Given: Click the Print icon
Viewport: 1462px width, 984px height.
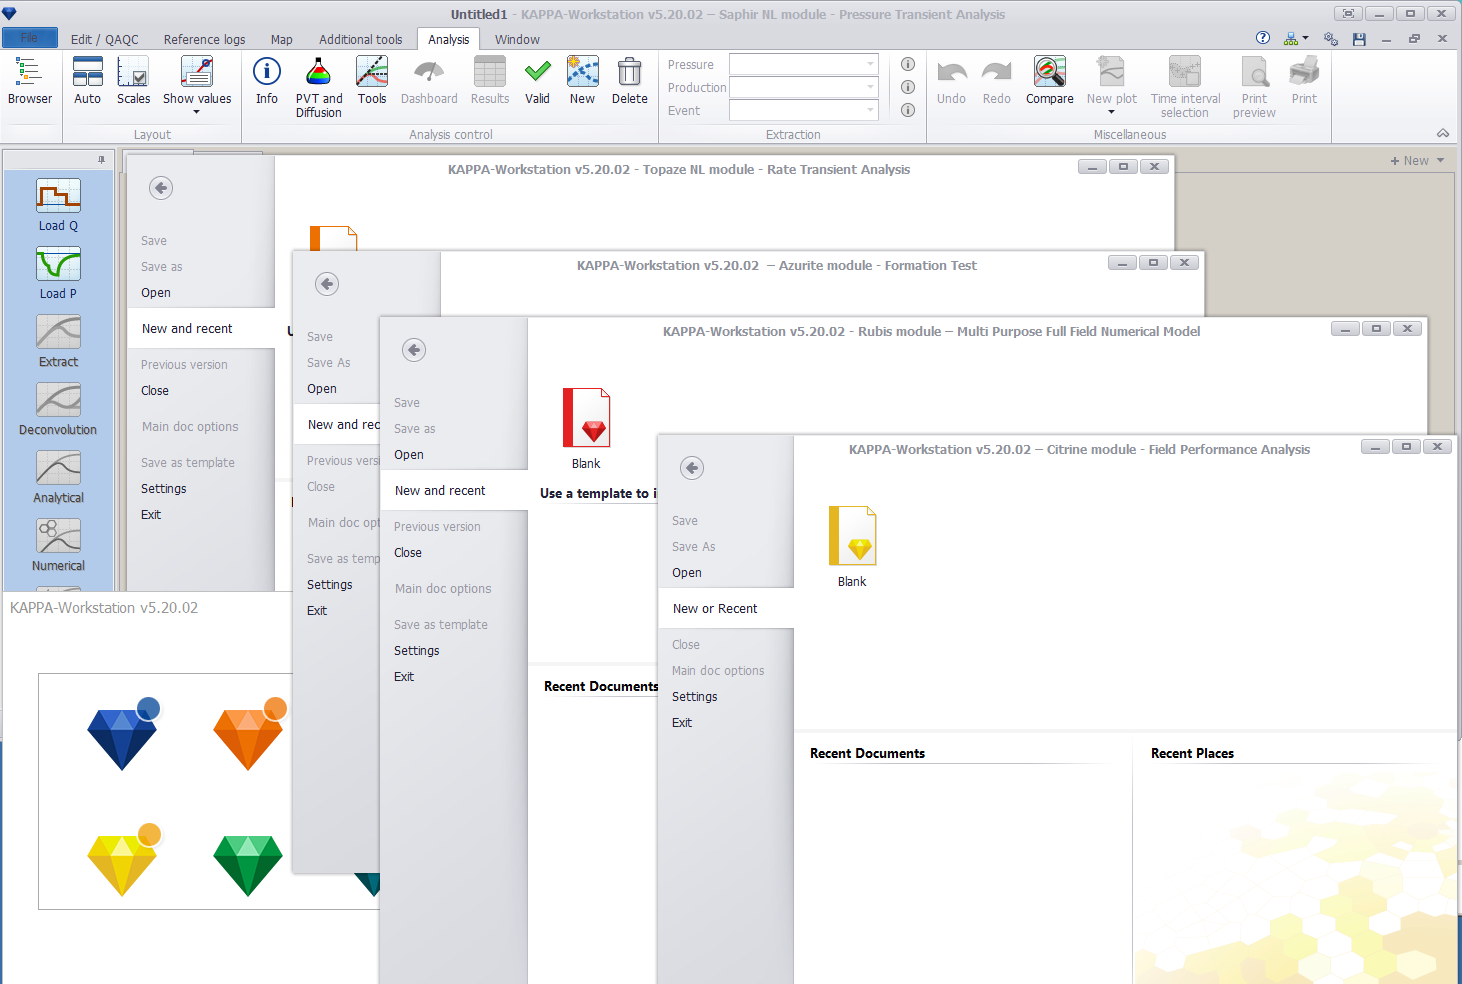Looking at the screenshot, I should pos(1304,71).
